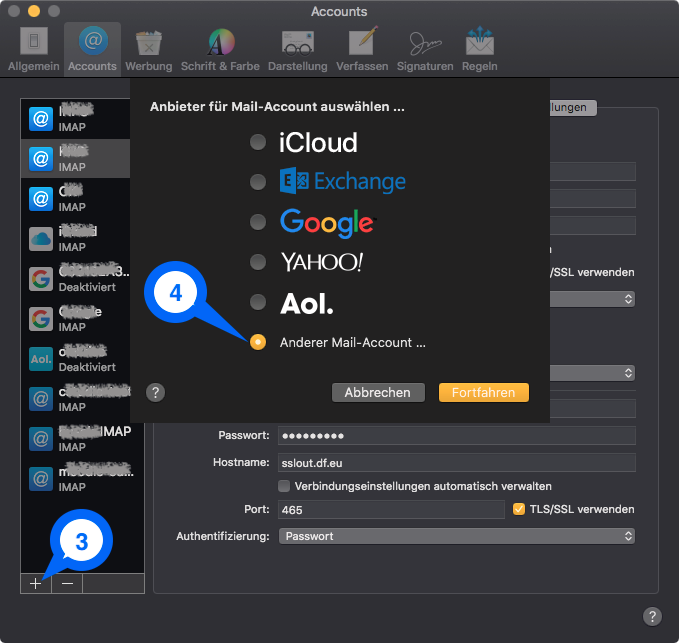Open the Verfassen composing pane

(x=362, y=49)
